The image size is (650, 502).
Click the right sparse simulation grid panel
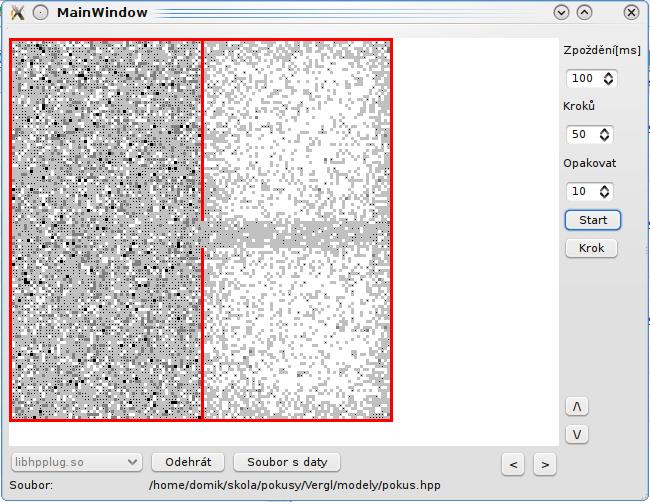point(297,230)
